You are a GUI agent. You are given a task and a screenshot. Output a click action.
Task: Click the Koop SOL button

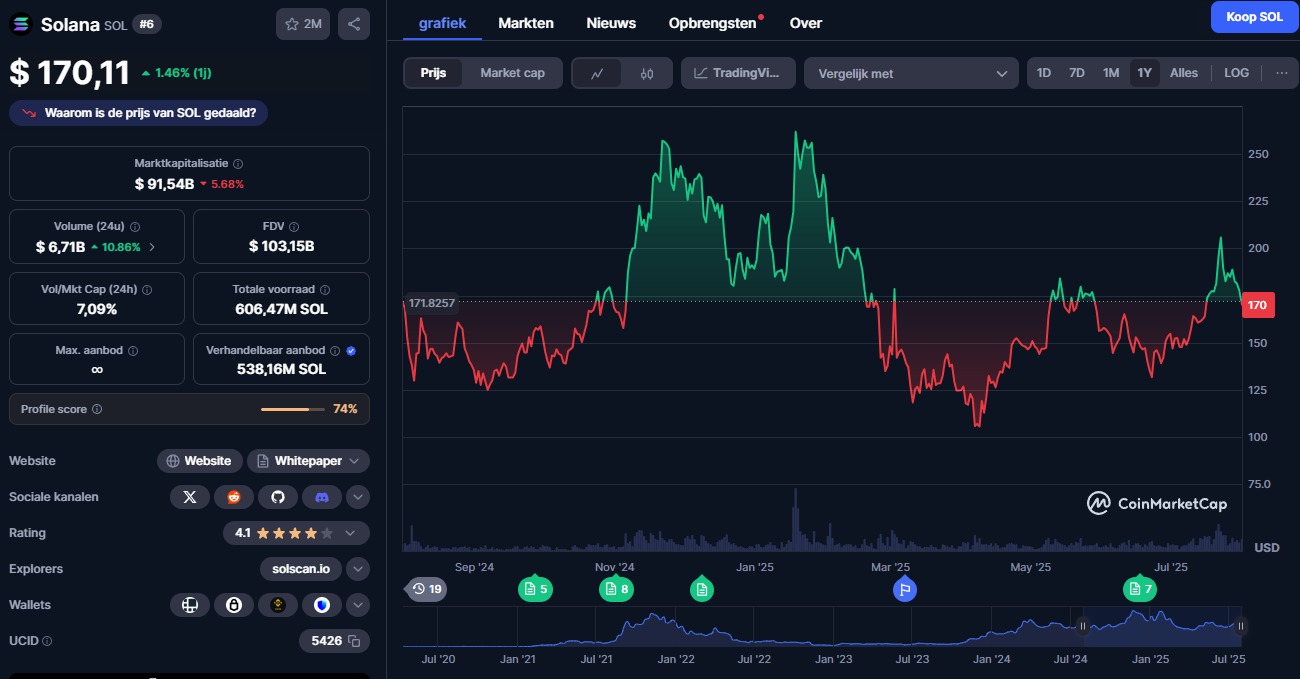(1254, 17)
